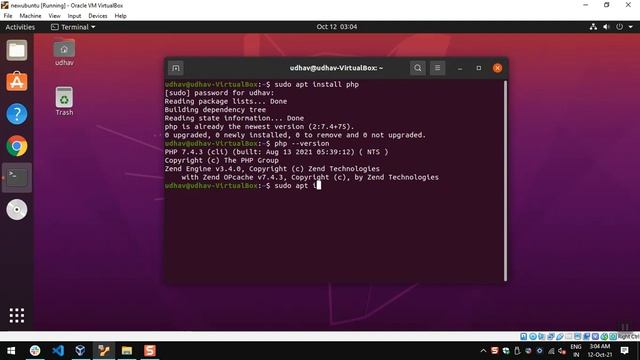Open the VirtualBox Help menu
640x360 pixels.
coord(120,16)
